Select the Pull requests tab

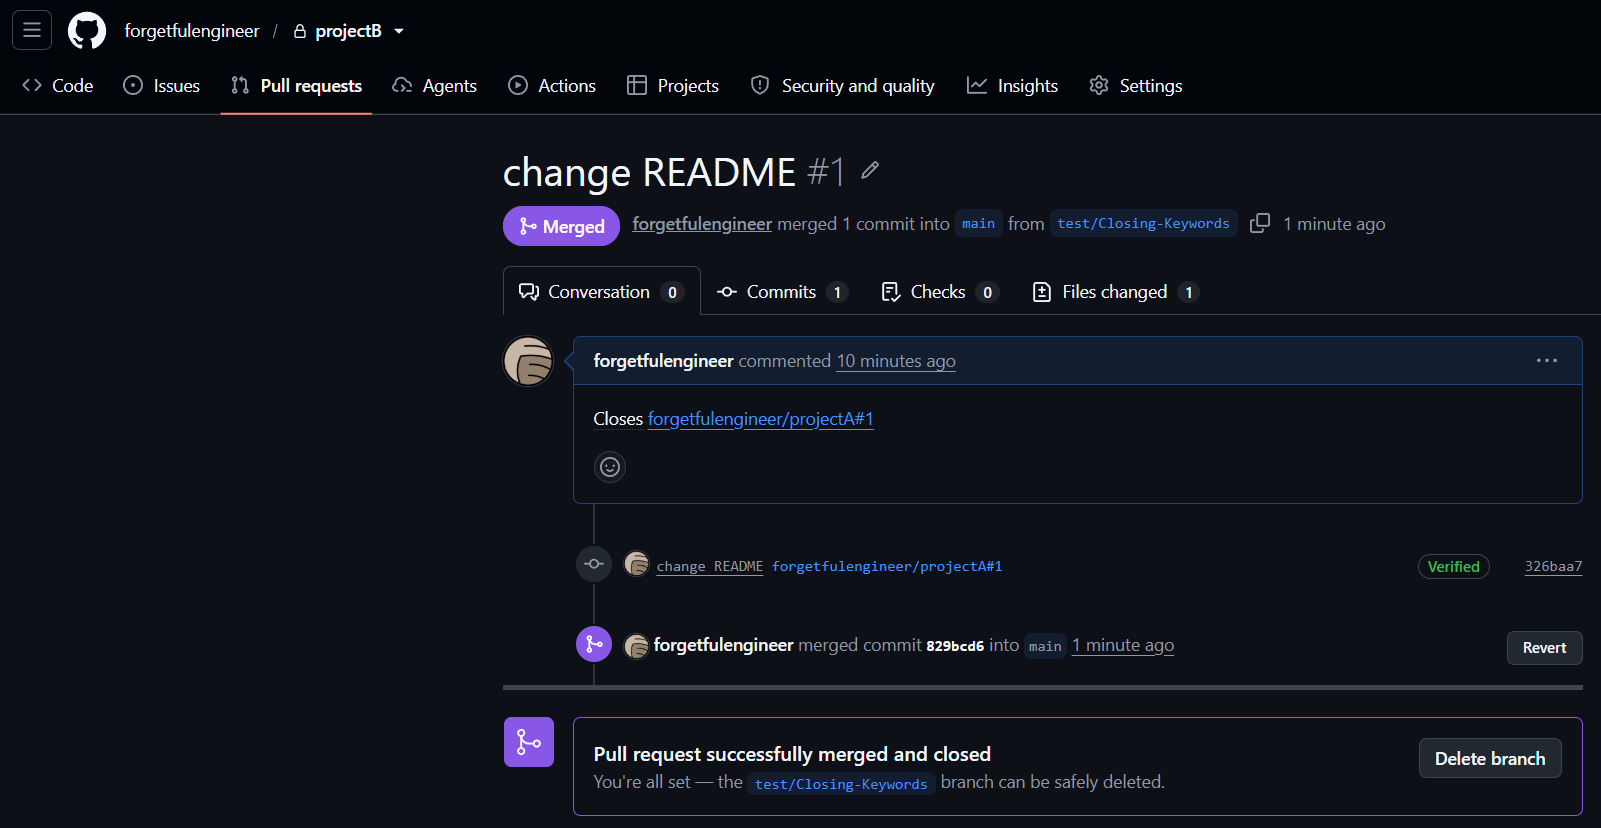[x=297, y=86]
